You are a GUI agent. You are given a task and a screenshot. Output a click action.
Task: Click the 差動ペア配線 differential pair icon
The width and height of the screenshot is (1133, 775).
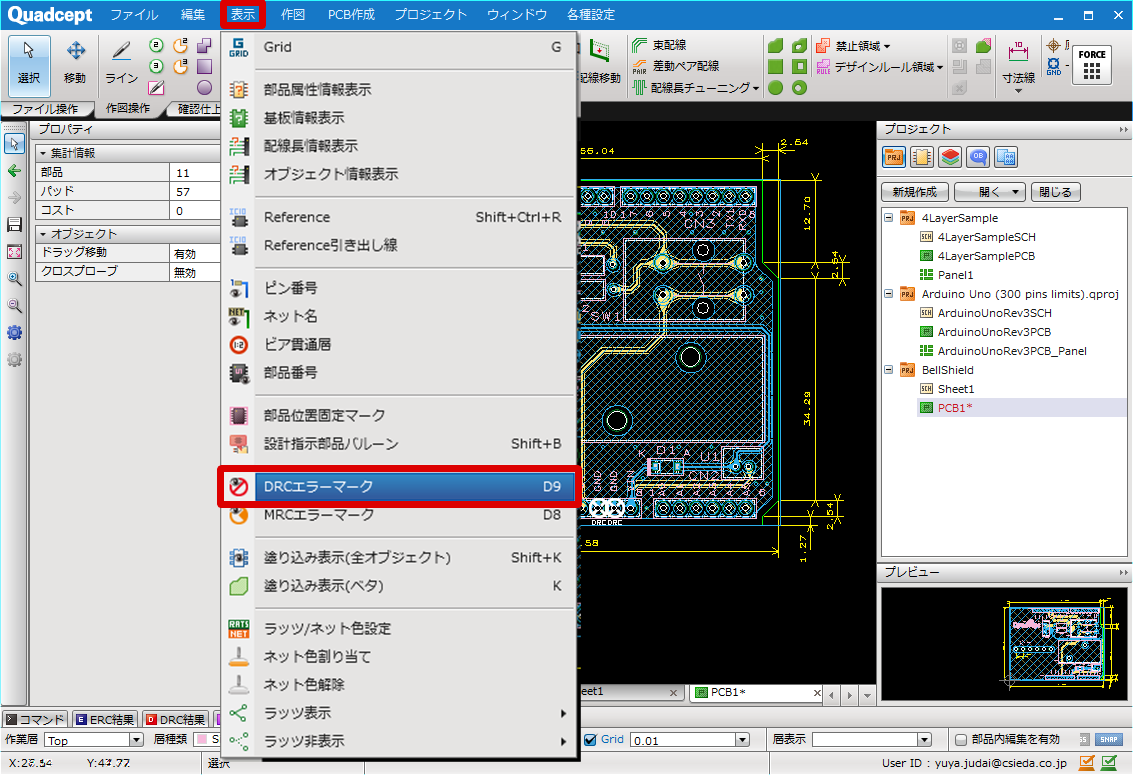coord(640,63)
